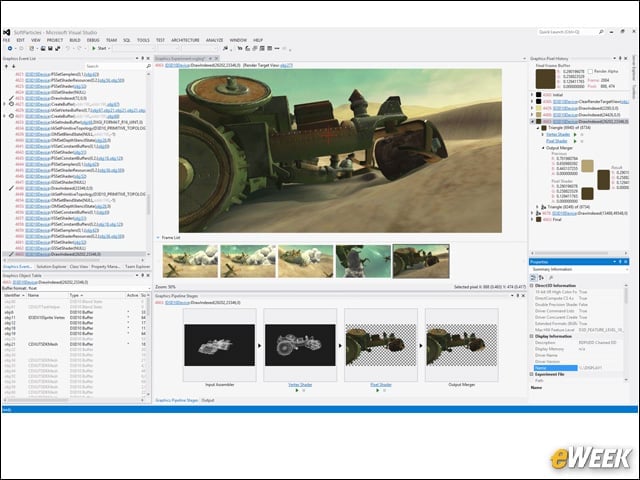Click the Pixel Shader link in pipeline stages
640x480 pixels.
[x=381, y=385]
